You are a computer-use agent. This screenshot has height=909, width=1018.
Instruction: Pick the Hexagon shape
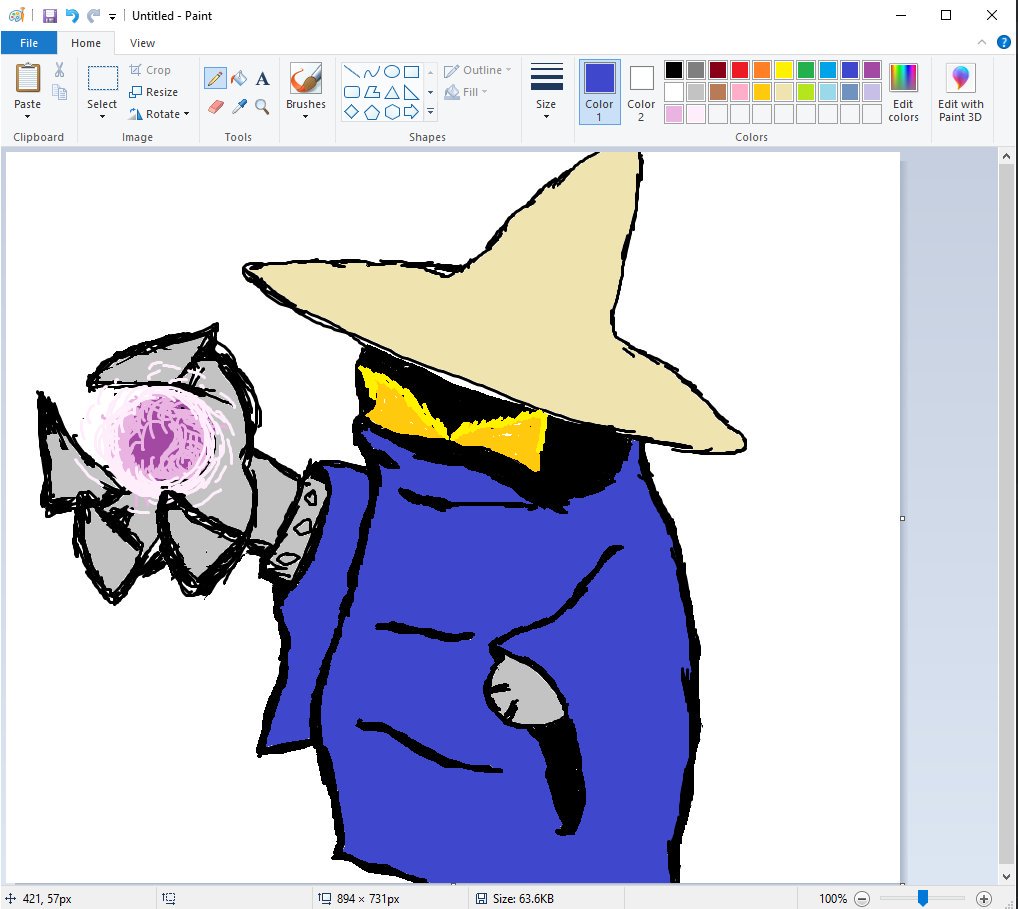tap(391, 112)
